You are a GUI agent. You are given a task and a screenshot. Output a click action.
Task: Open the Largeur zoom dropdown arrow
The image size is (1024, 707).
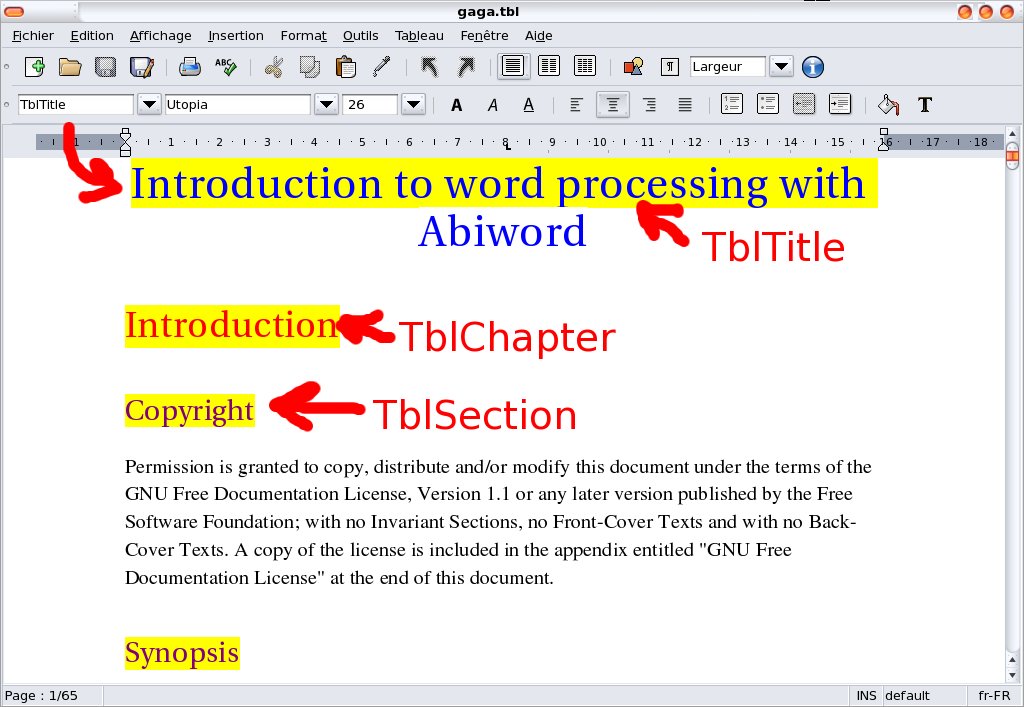pos(781,67)
